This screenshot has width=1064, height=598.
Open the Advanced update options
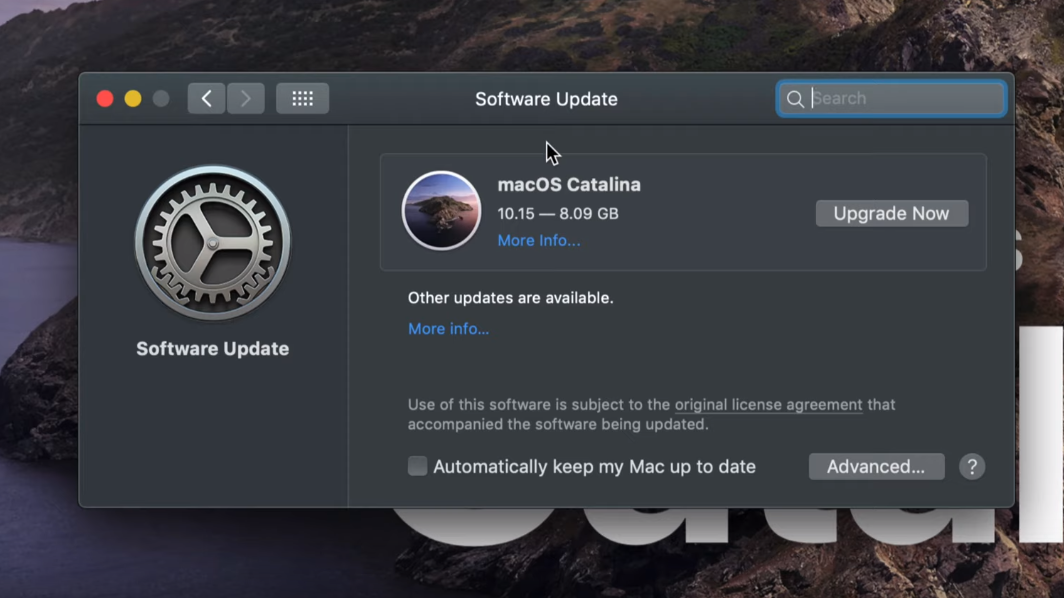876,466
